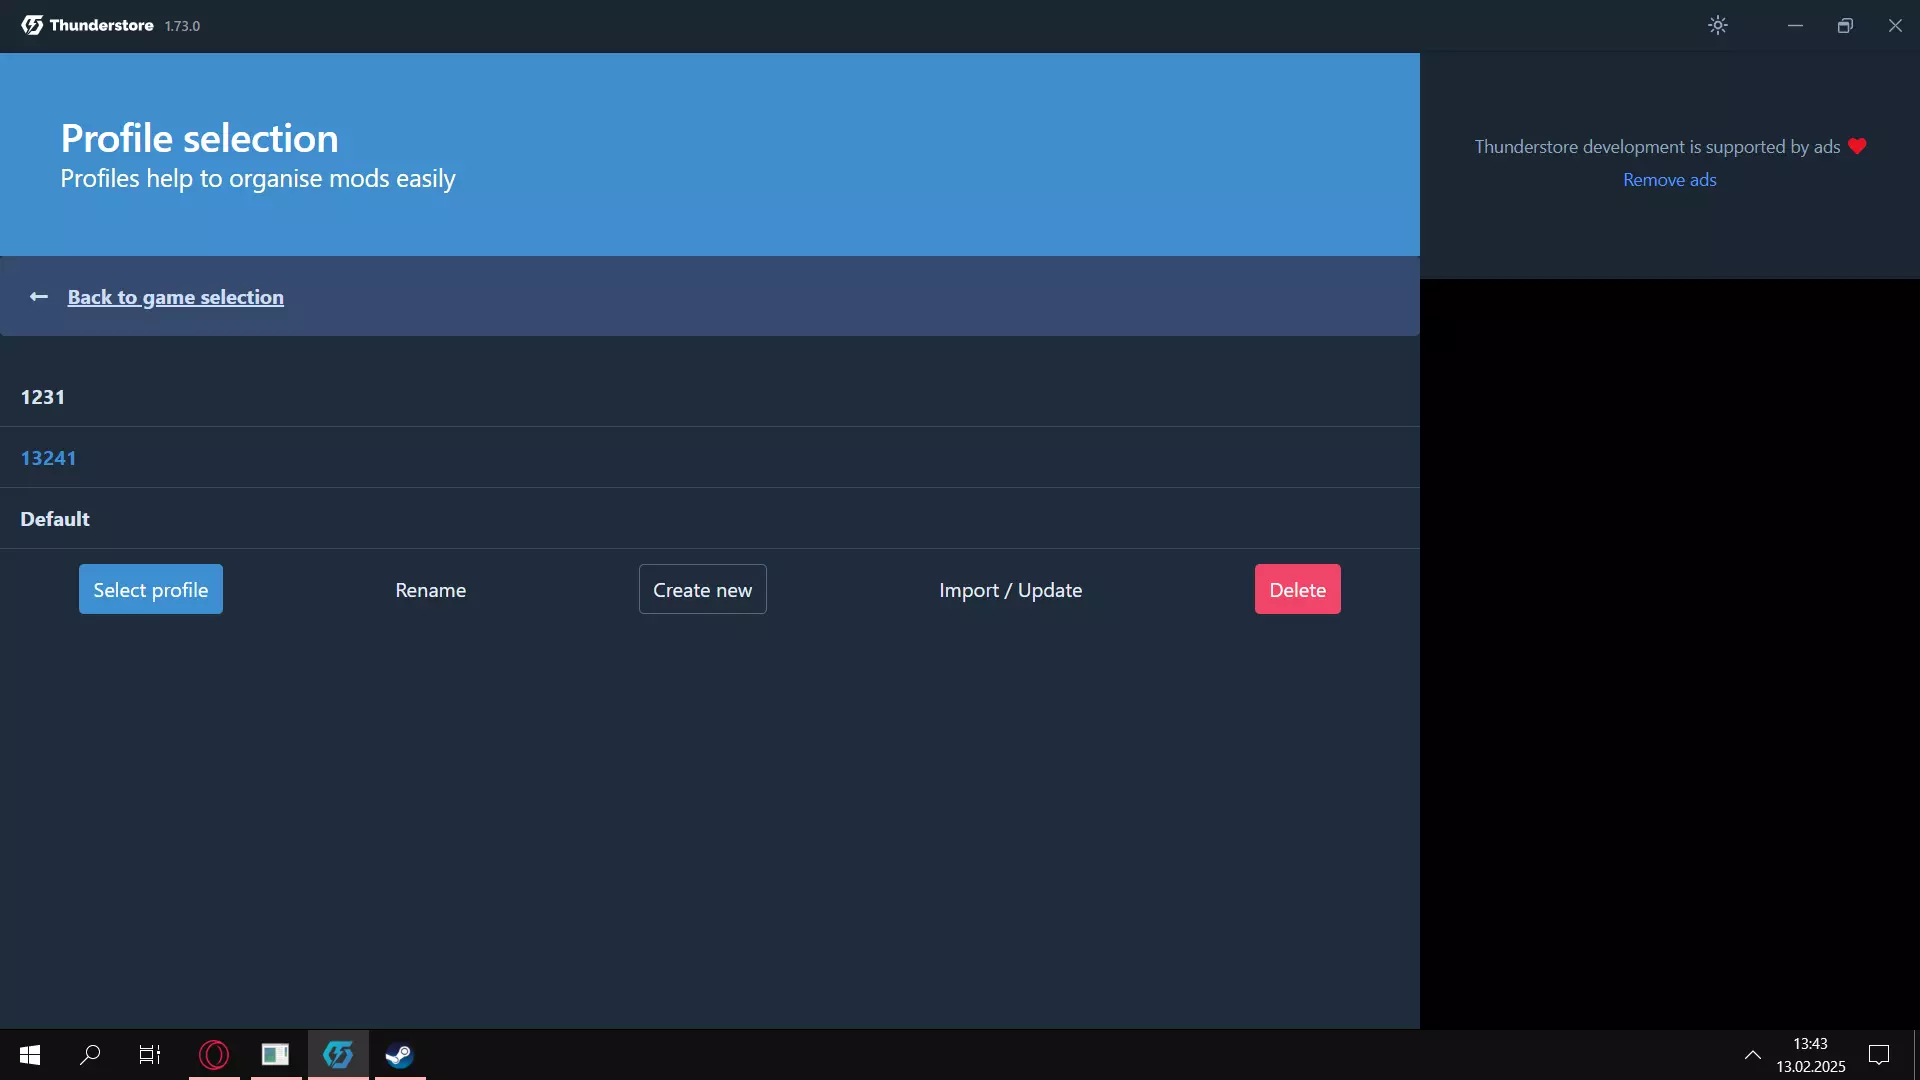Toggle the light/dark theme sun icon
This screenshot has height=1080, width=1920.
(1717, 25)
